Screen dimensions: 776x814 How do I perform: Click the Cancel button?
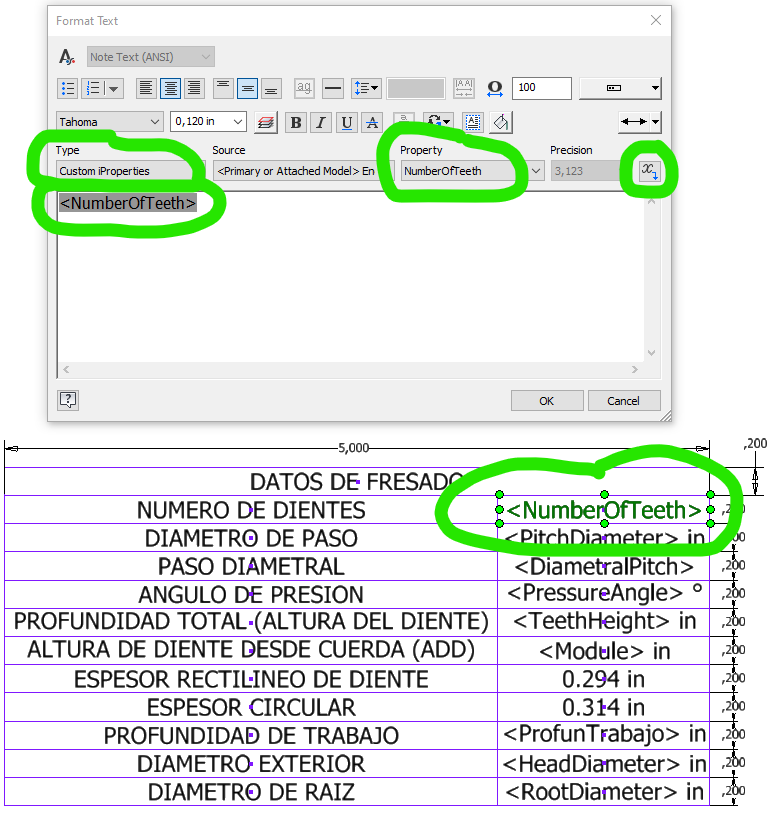pyautogui.click(x=623, y=401)
